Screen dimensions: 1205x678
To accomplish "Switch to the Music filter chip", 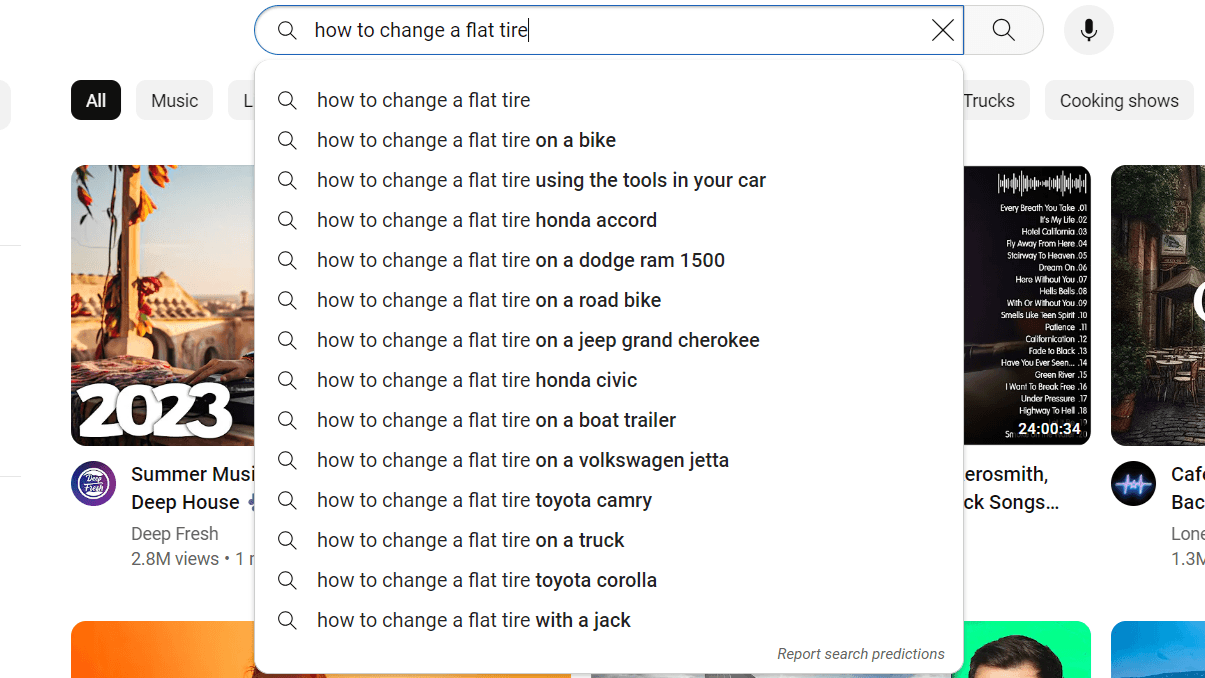I will pos(174,100).
